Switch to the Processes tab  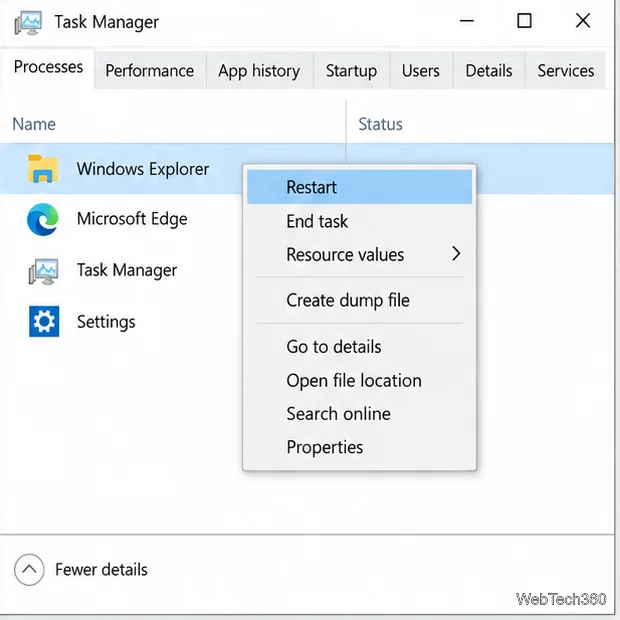[48, 67]
